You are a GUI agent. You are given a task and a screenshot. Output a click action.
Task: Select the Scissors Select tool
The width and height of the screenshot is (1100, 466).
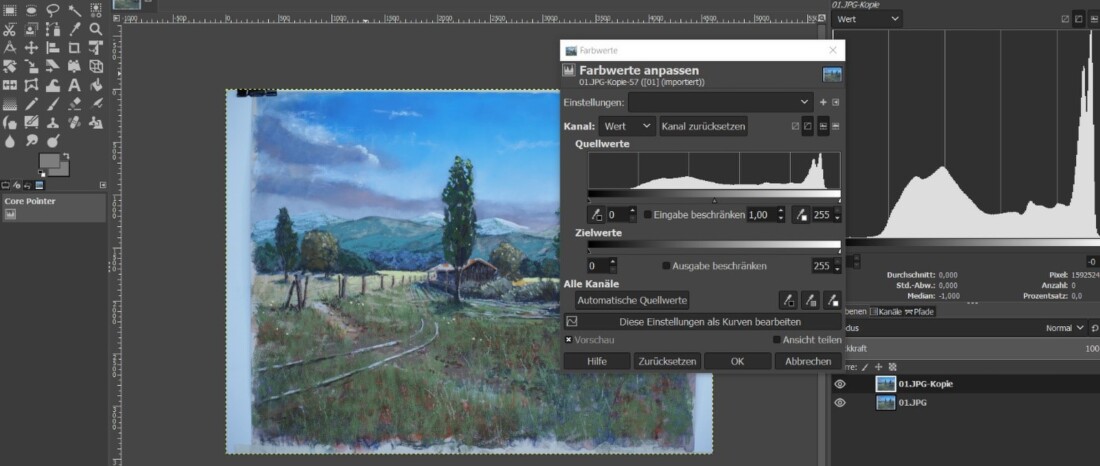pos(10,29)
